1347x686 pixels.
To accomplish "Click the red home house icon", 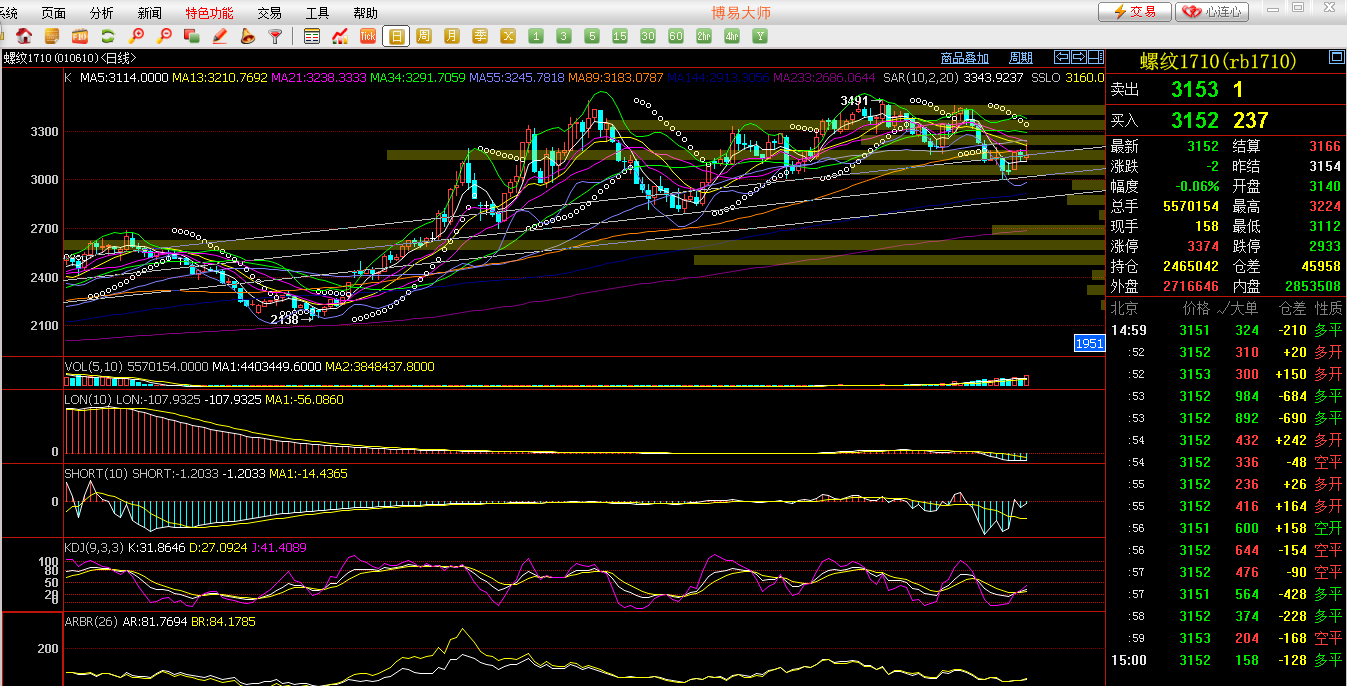I will 24,36.
